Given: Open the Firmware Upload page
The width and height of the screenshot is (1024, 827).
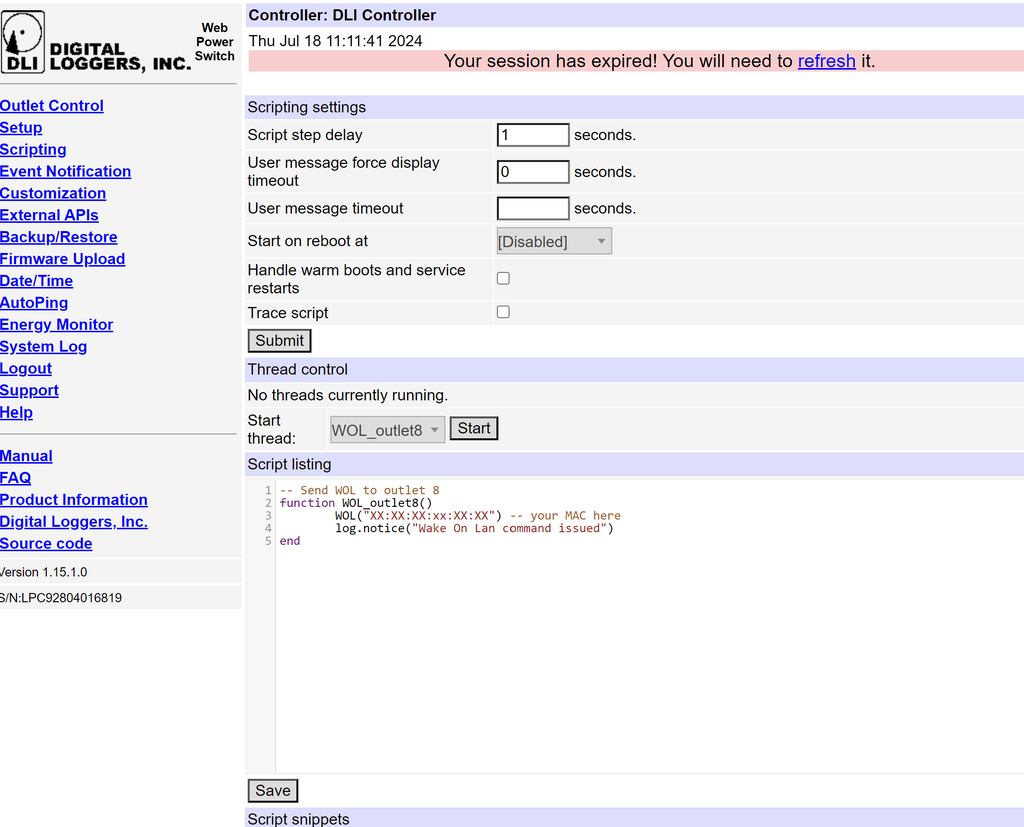Looking at the screenshot, I should 62,259.
